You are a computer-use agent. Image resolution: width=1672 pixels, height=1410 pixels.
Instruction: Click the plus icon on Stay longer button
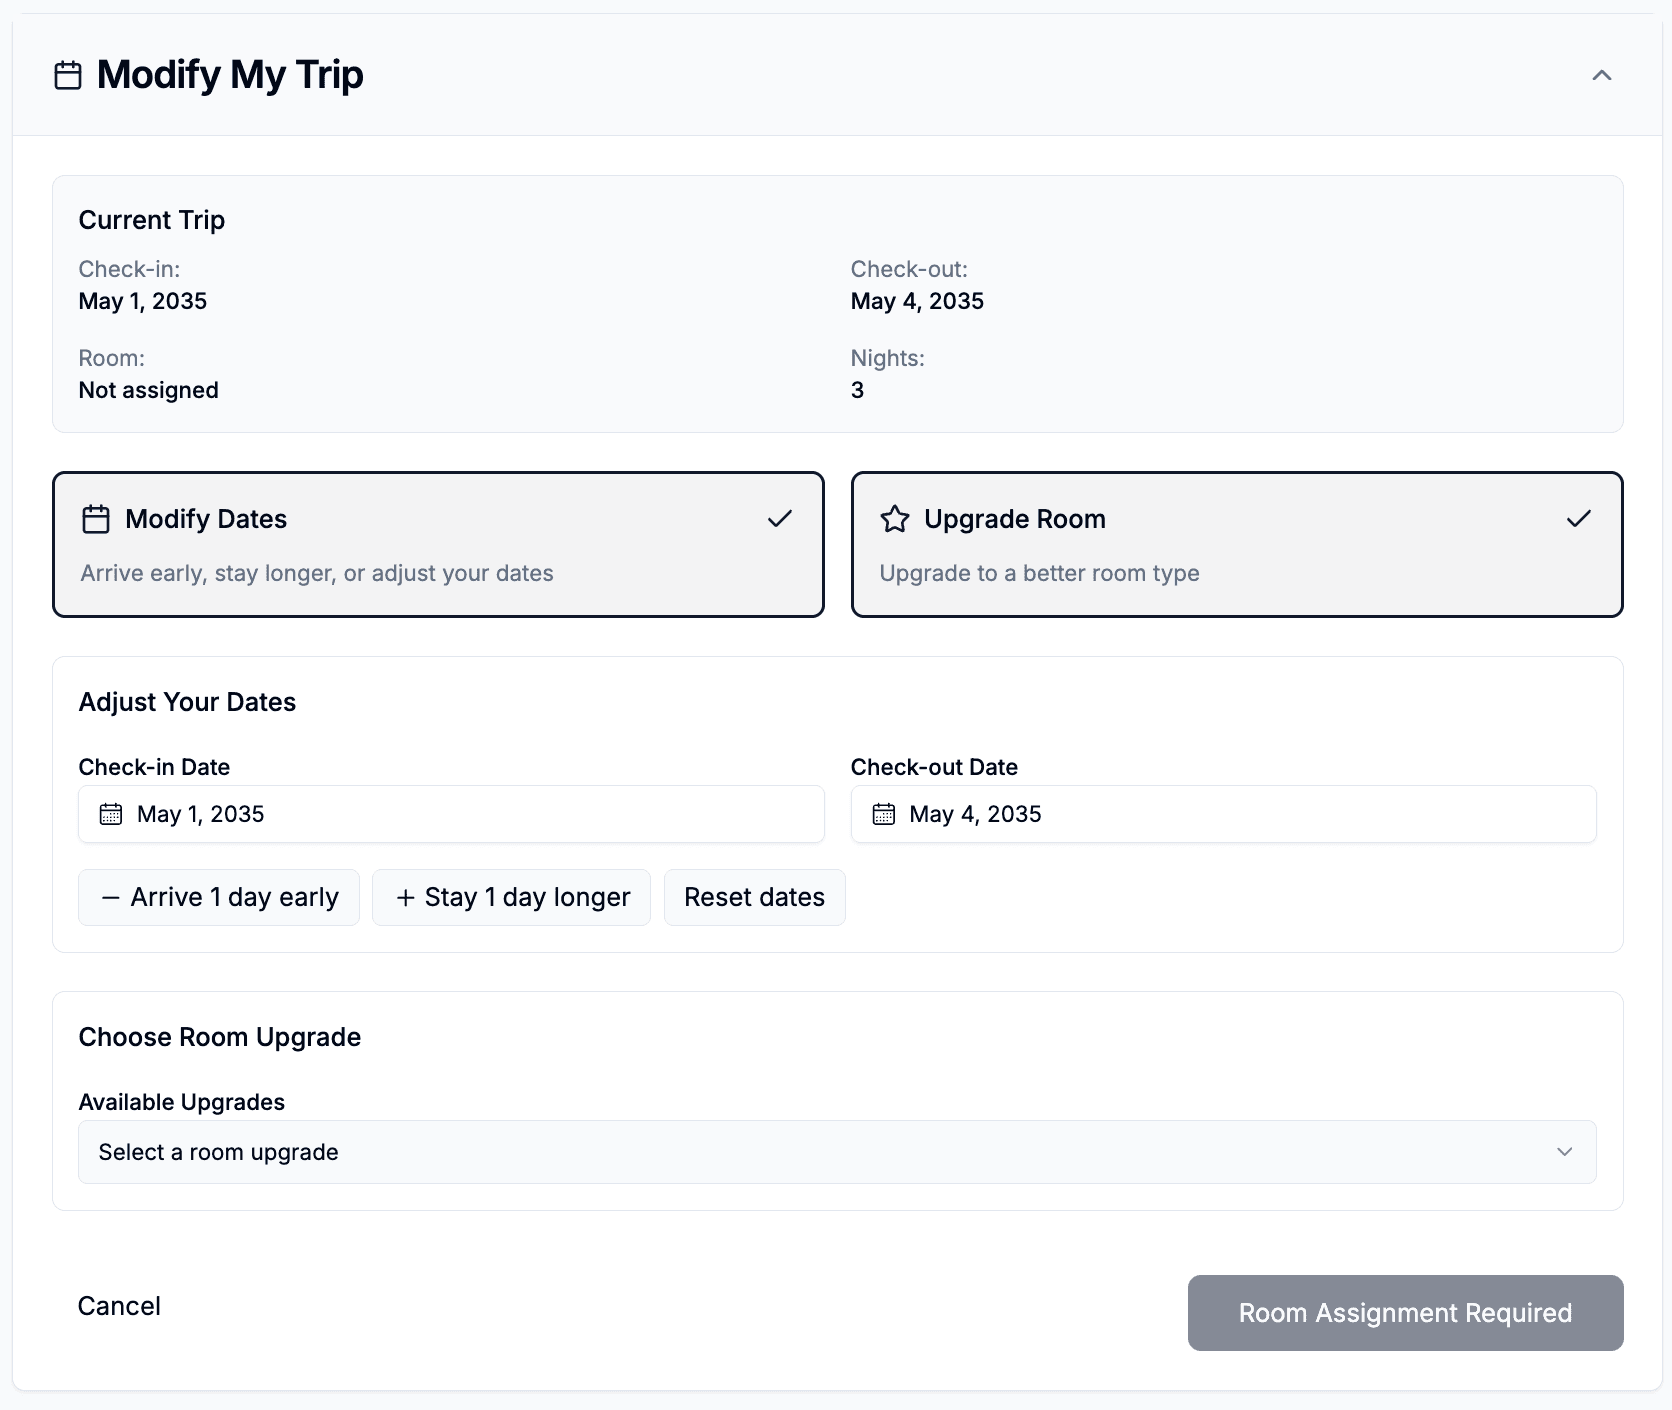tap(405, 898)
